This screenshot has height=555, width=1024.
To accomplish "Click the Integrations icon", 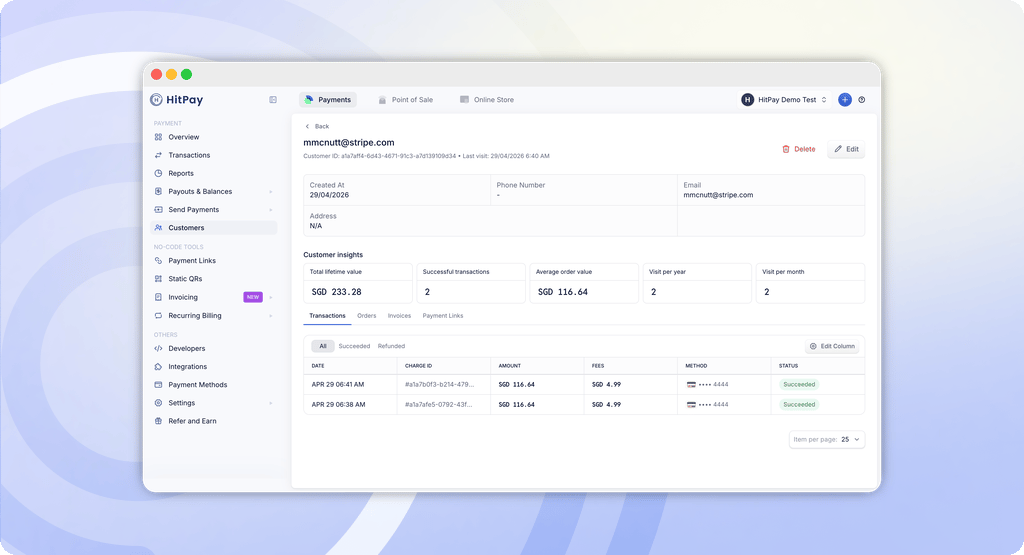I will click(158, 367).
